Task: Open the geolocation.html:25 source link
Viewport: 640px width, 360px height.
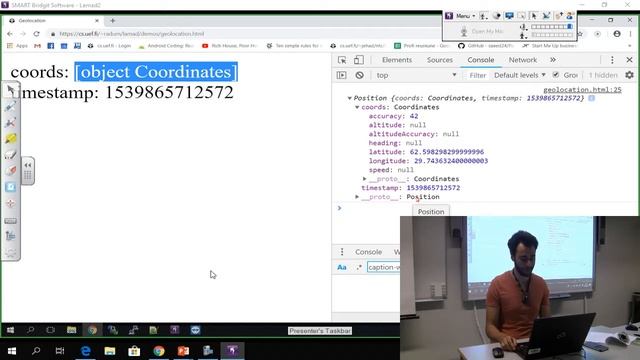Action: 582,89
